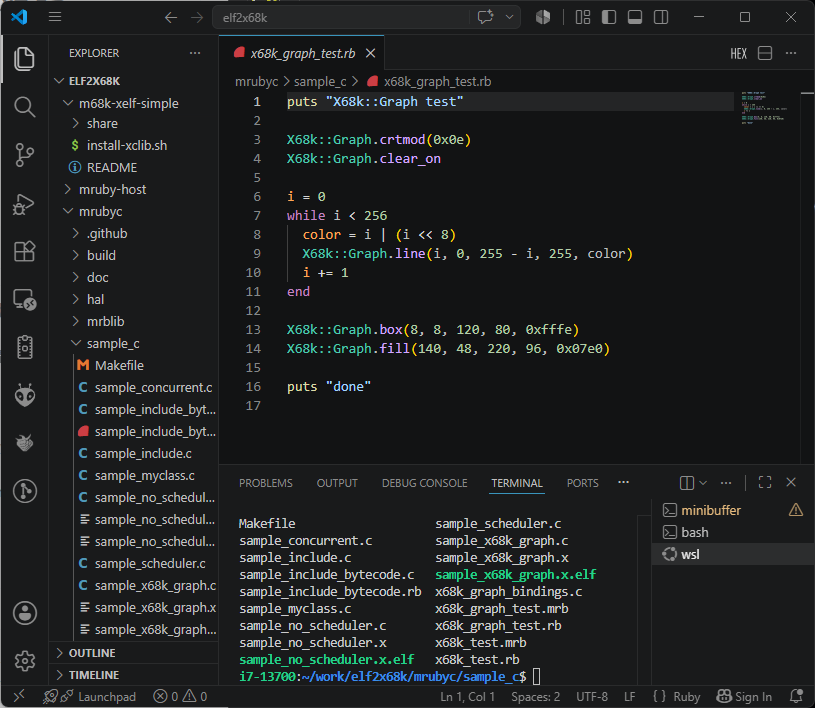Switch to the OUTPUT panel tab

(337, 483)
